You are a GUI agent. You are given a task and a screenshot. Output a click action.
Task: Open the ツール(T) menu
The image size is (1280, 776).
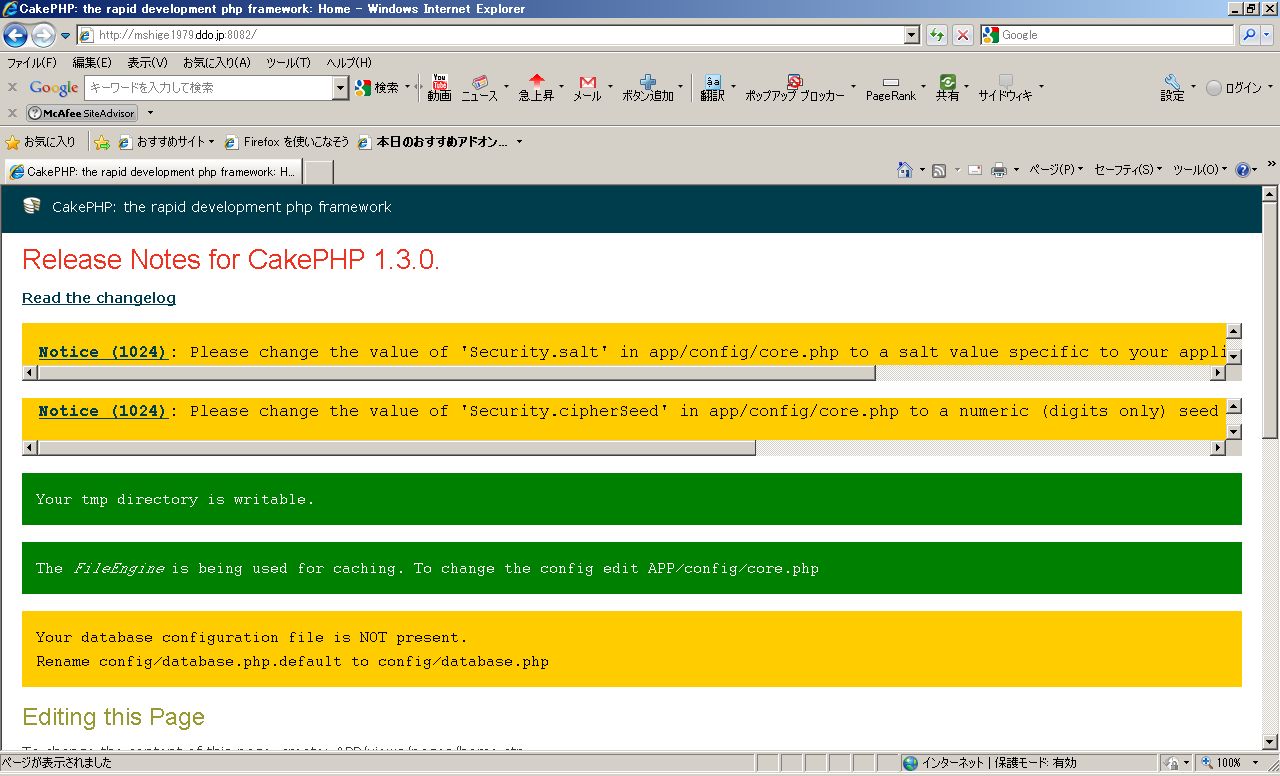point(288,62)
